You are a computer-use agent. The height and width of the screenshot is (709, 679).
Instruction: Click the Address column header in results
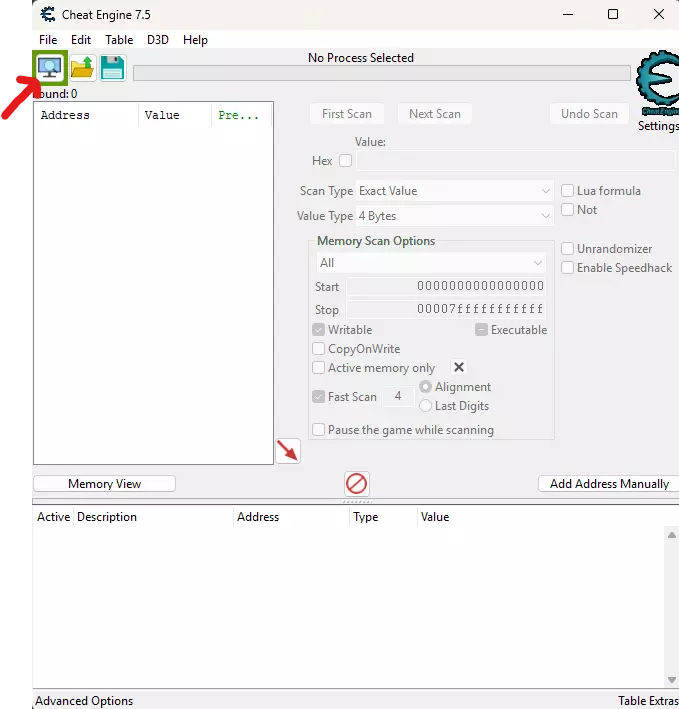(x=86, y=115)
